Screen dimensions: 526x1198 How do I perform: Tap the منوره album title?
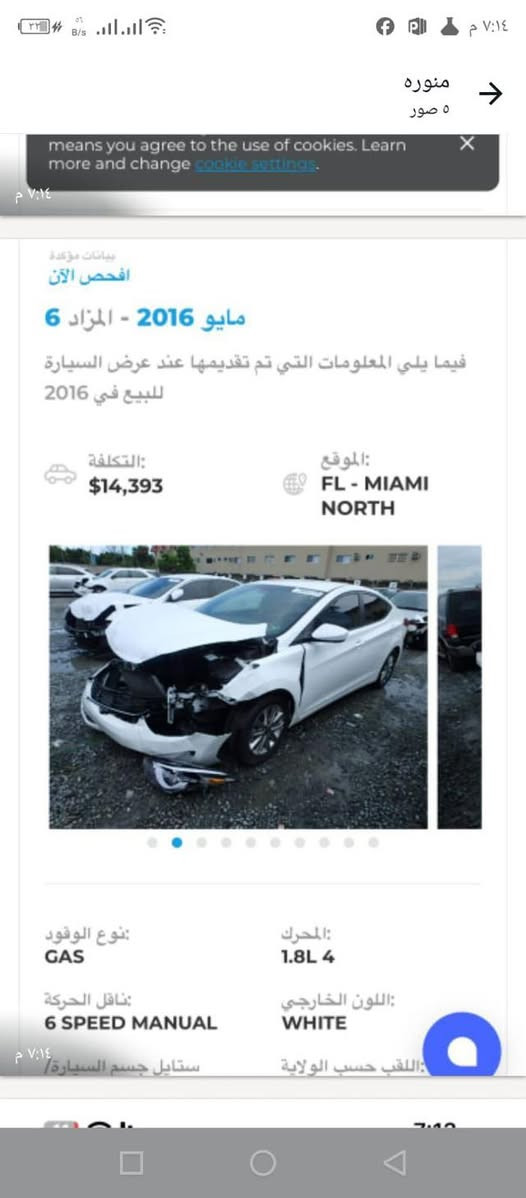(427, 82)
